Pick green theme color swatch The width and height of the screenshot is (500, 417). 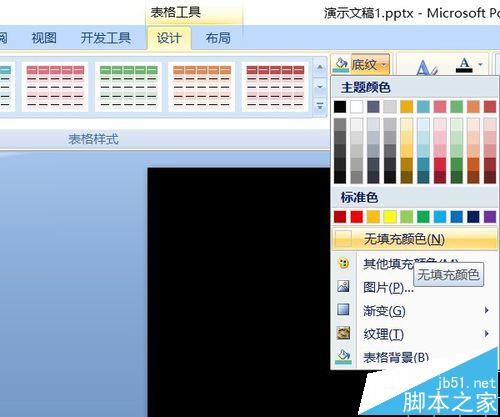457,107
